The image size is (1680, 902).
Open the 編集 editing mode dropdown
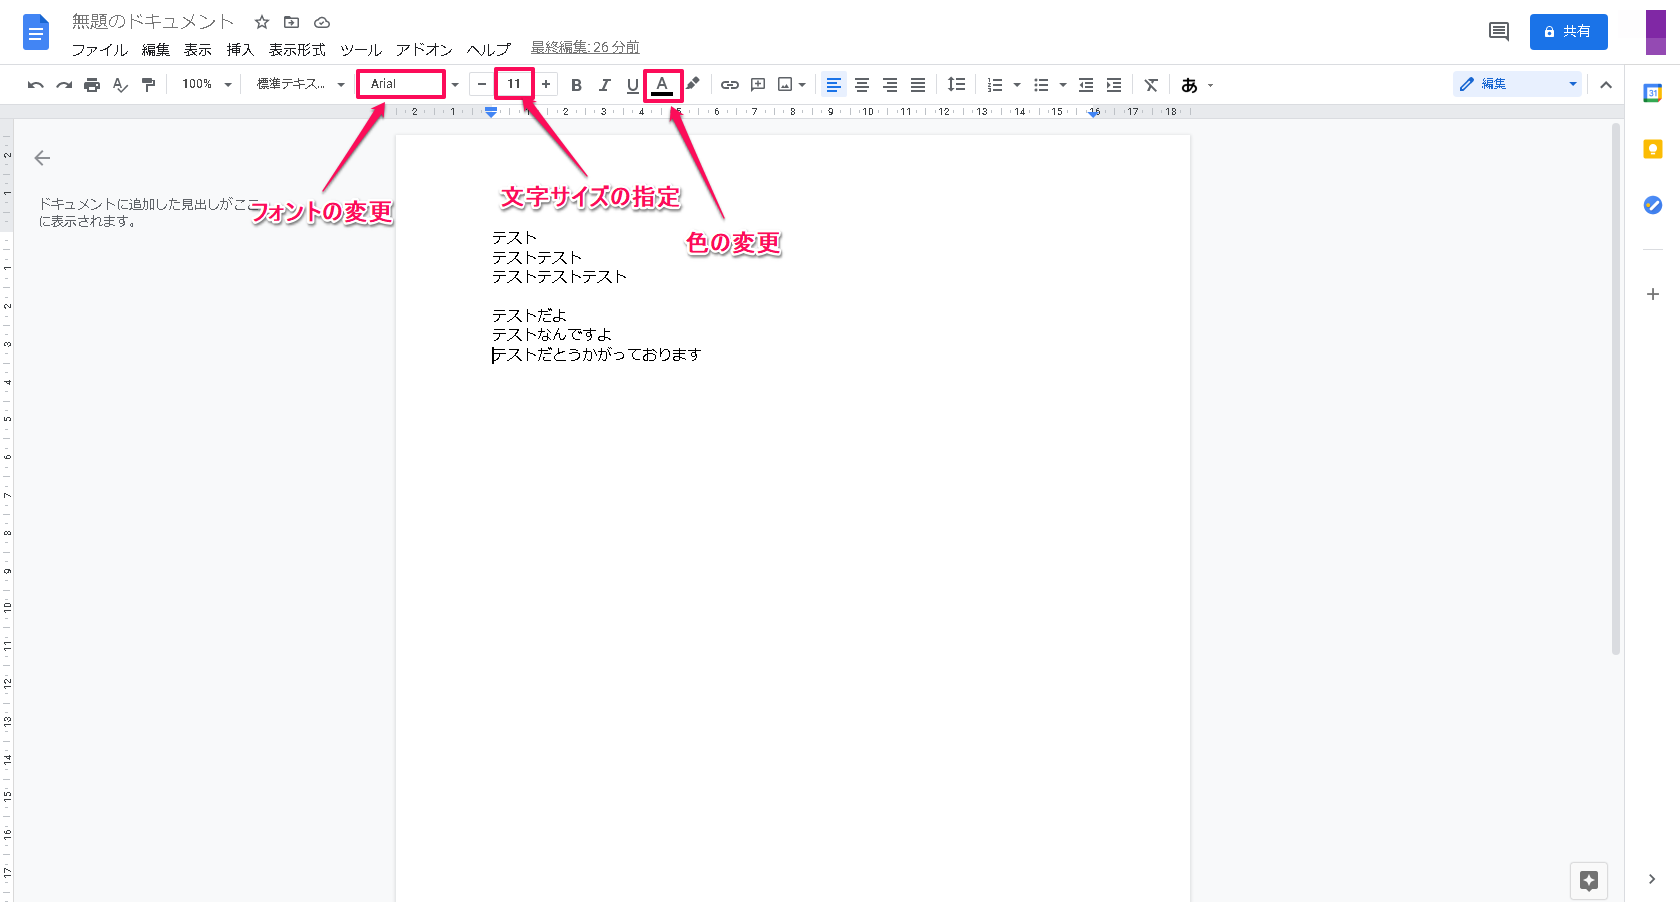pos(1517,84)
